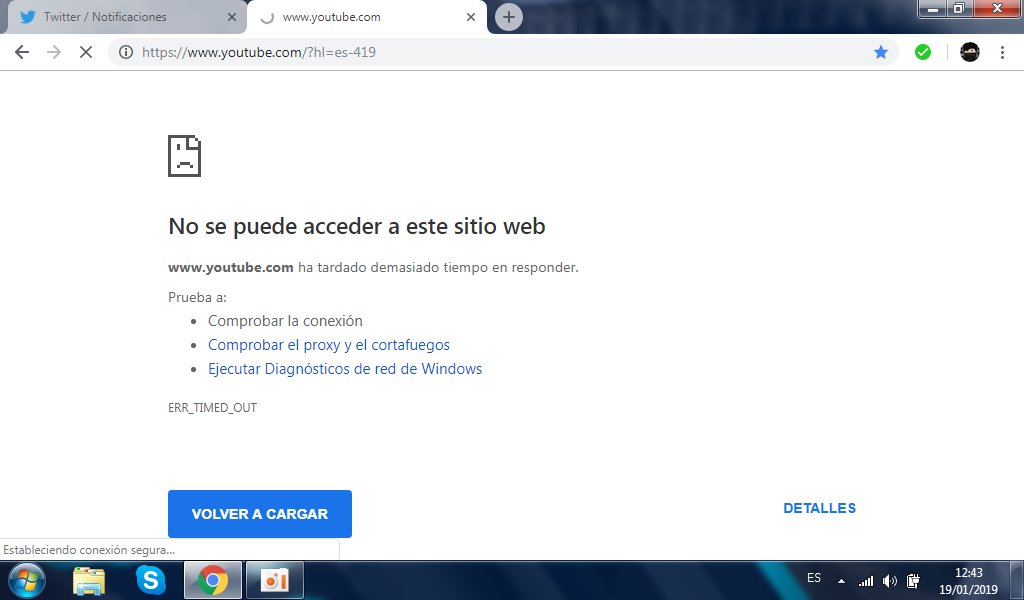Click the ES language indicator
The height and width of the screenshot is (600, 1024).
tap(814, 578)
